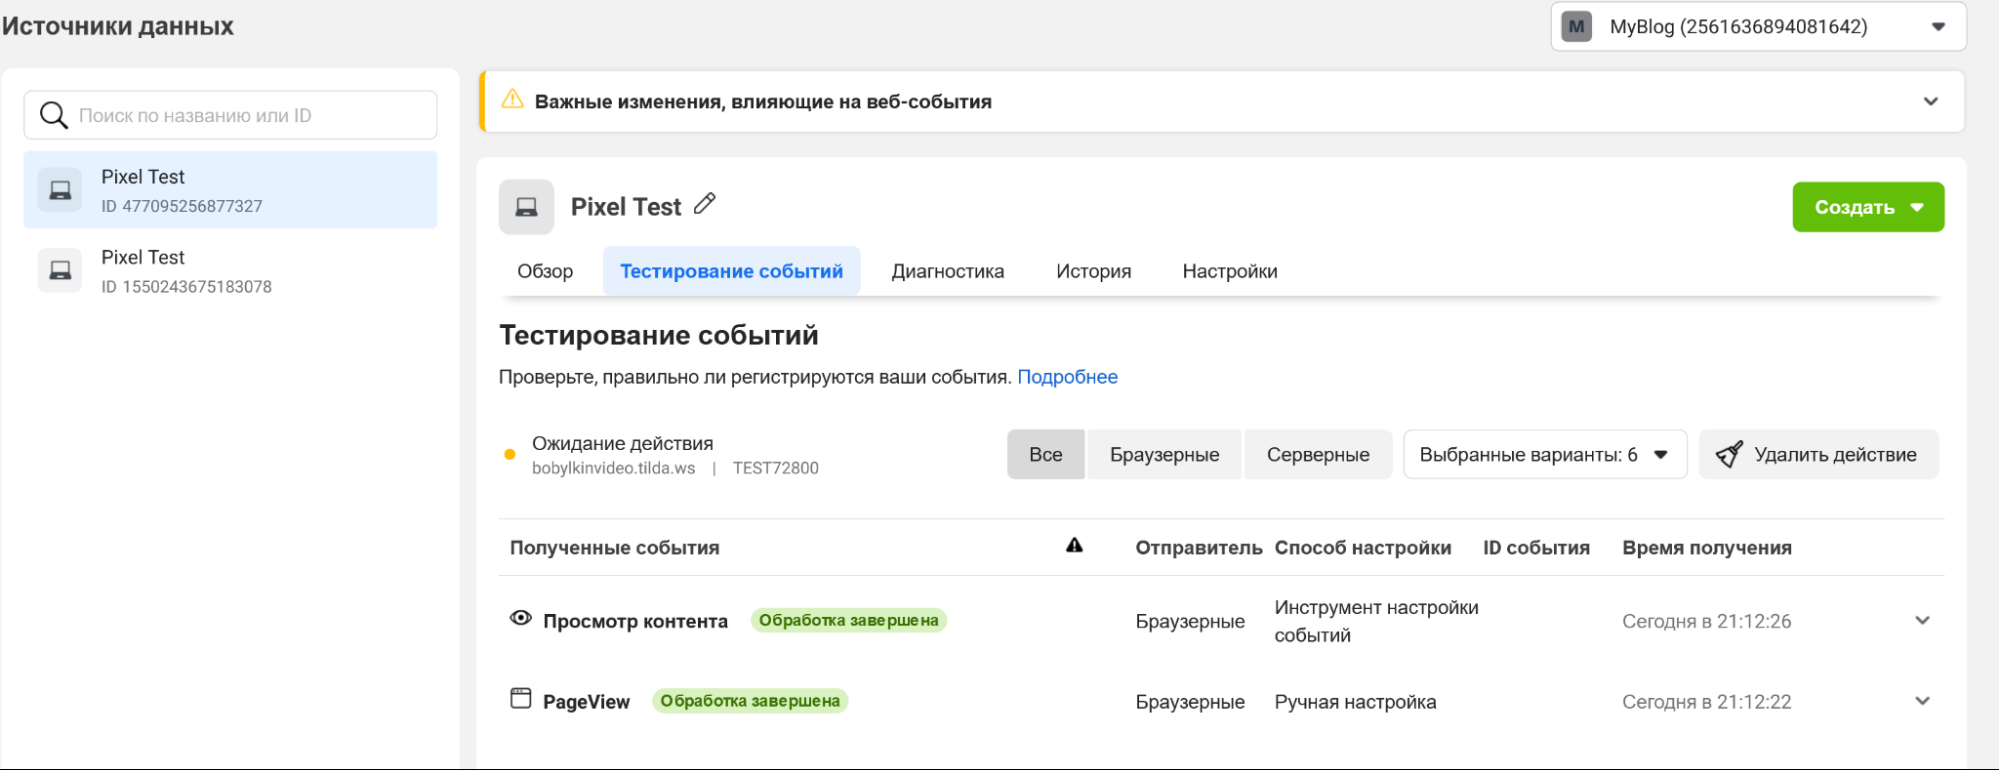Screen dimensions: 1999x770
Task: Click the Время получения column header
Action: (x=1706, y=548)
